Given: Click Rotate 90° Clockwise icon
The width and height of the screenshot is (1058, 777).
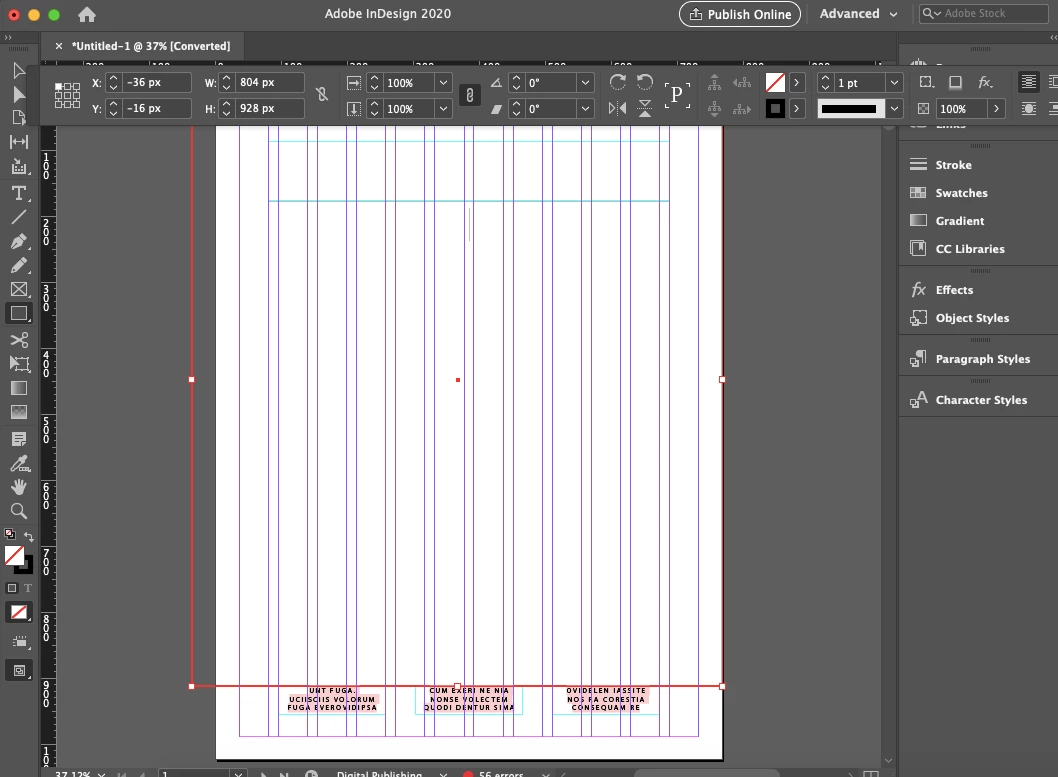Looking at the screenshot, I should 617,82.
